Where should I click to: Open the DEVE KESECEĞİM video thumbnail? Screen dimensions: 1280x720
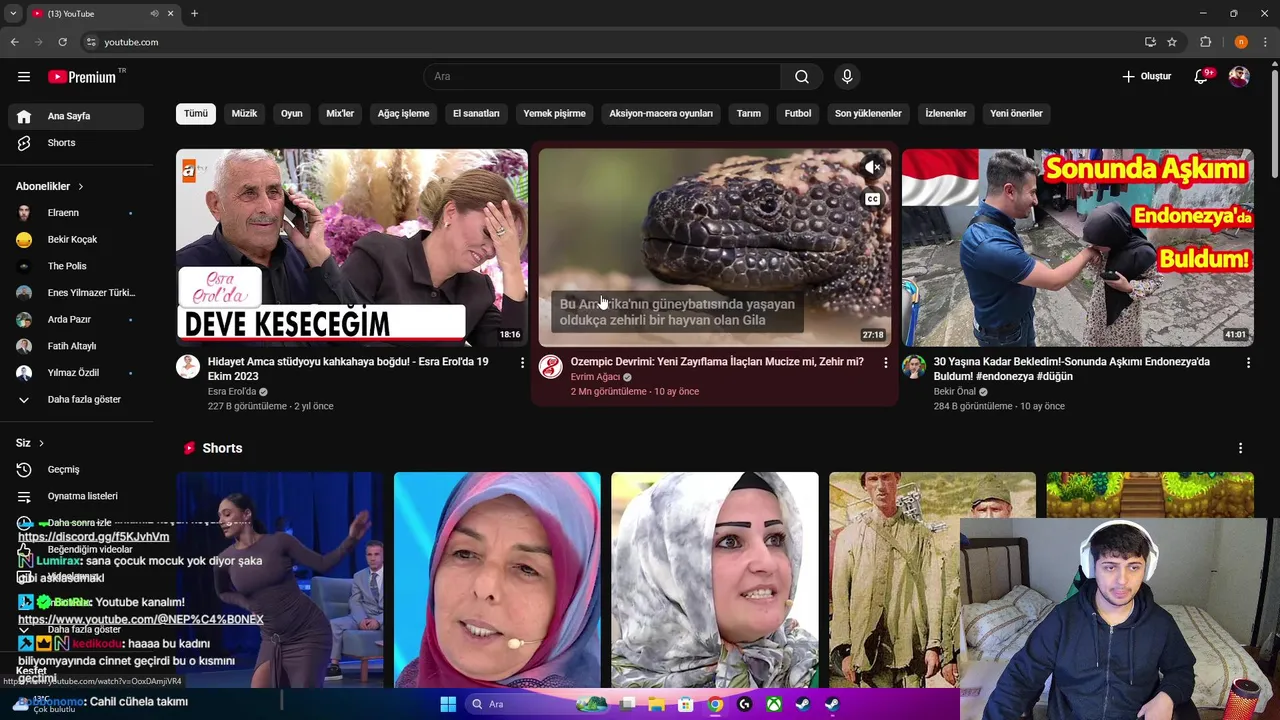point(352,248)
